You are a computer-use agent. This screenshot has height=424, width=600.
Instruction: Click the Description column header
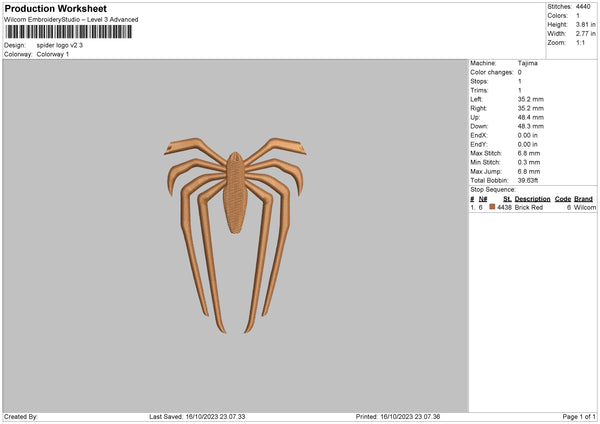[532, 199]
